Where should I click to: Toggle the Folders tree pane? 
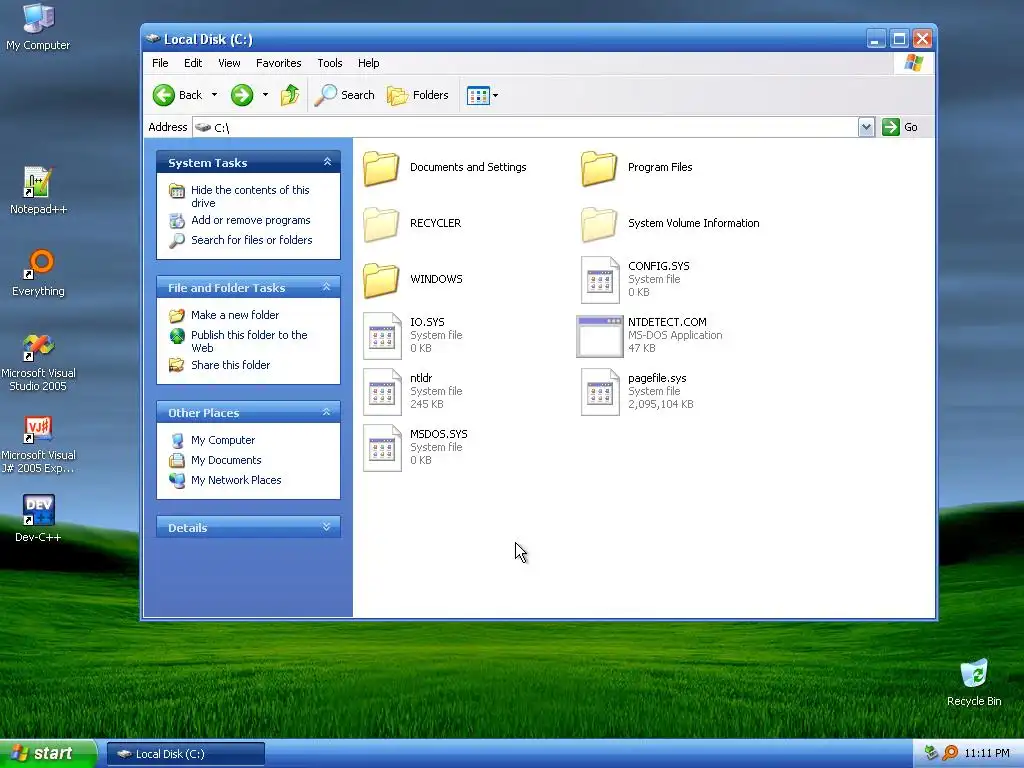click(x=418, y=95)
